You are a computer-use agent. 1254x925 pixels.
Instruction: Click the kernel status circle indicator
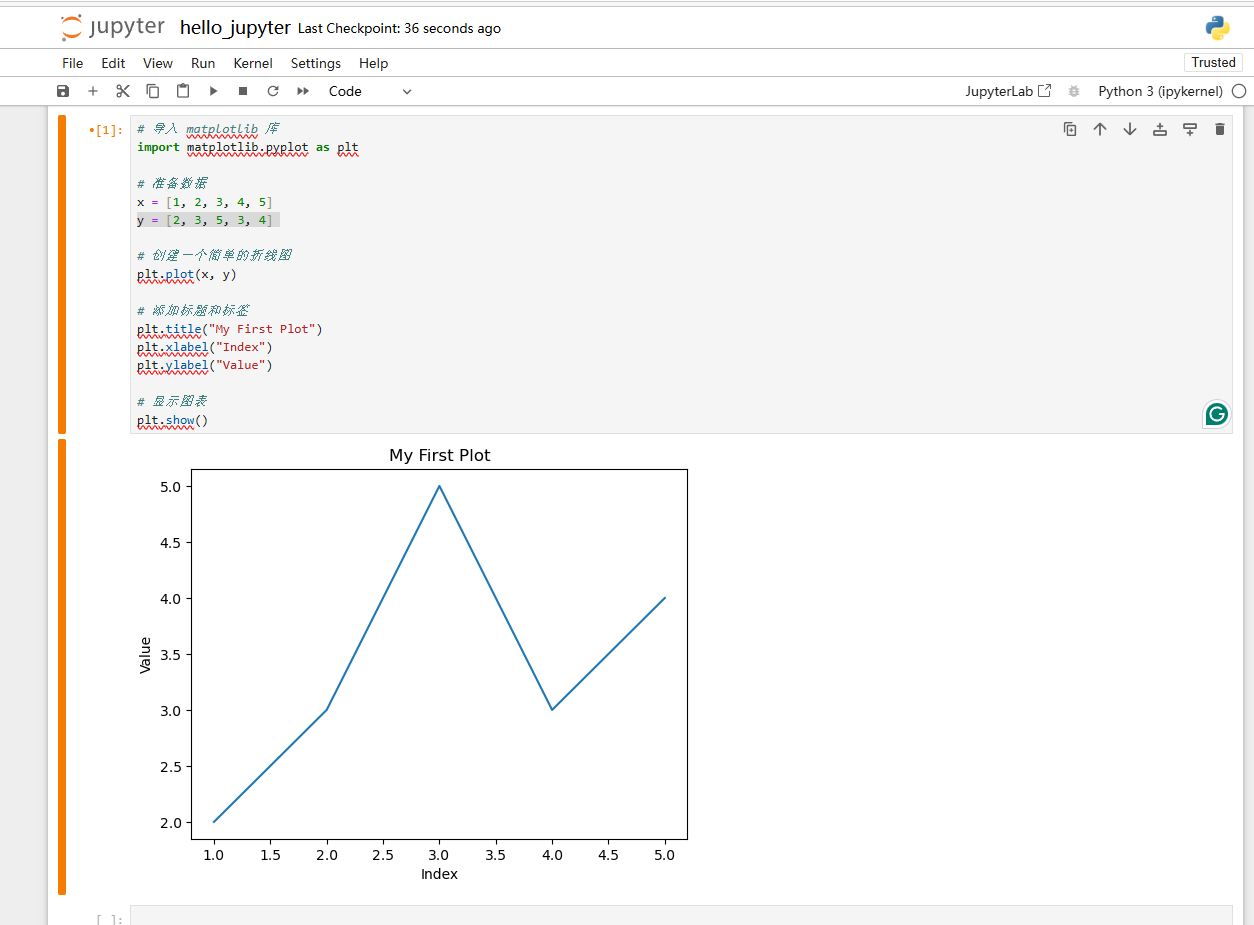click(x=1239, y=91)
